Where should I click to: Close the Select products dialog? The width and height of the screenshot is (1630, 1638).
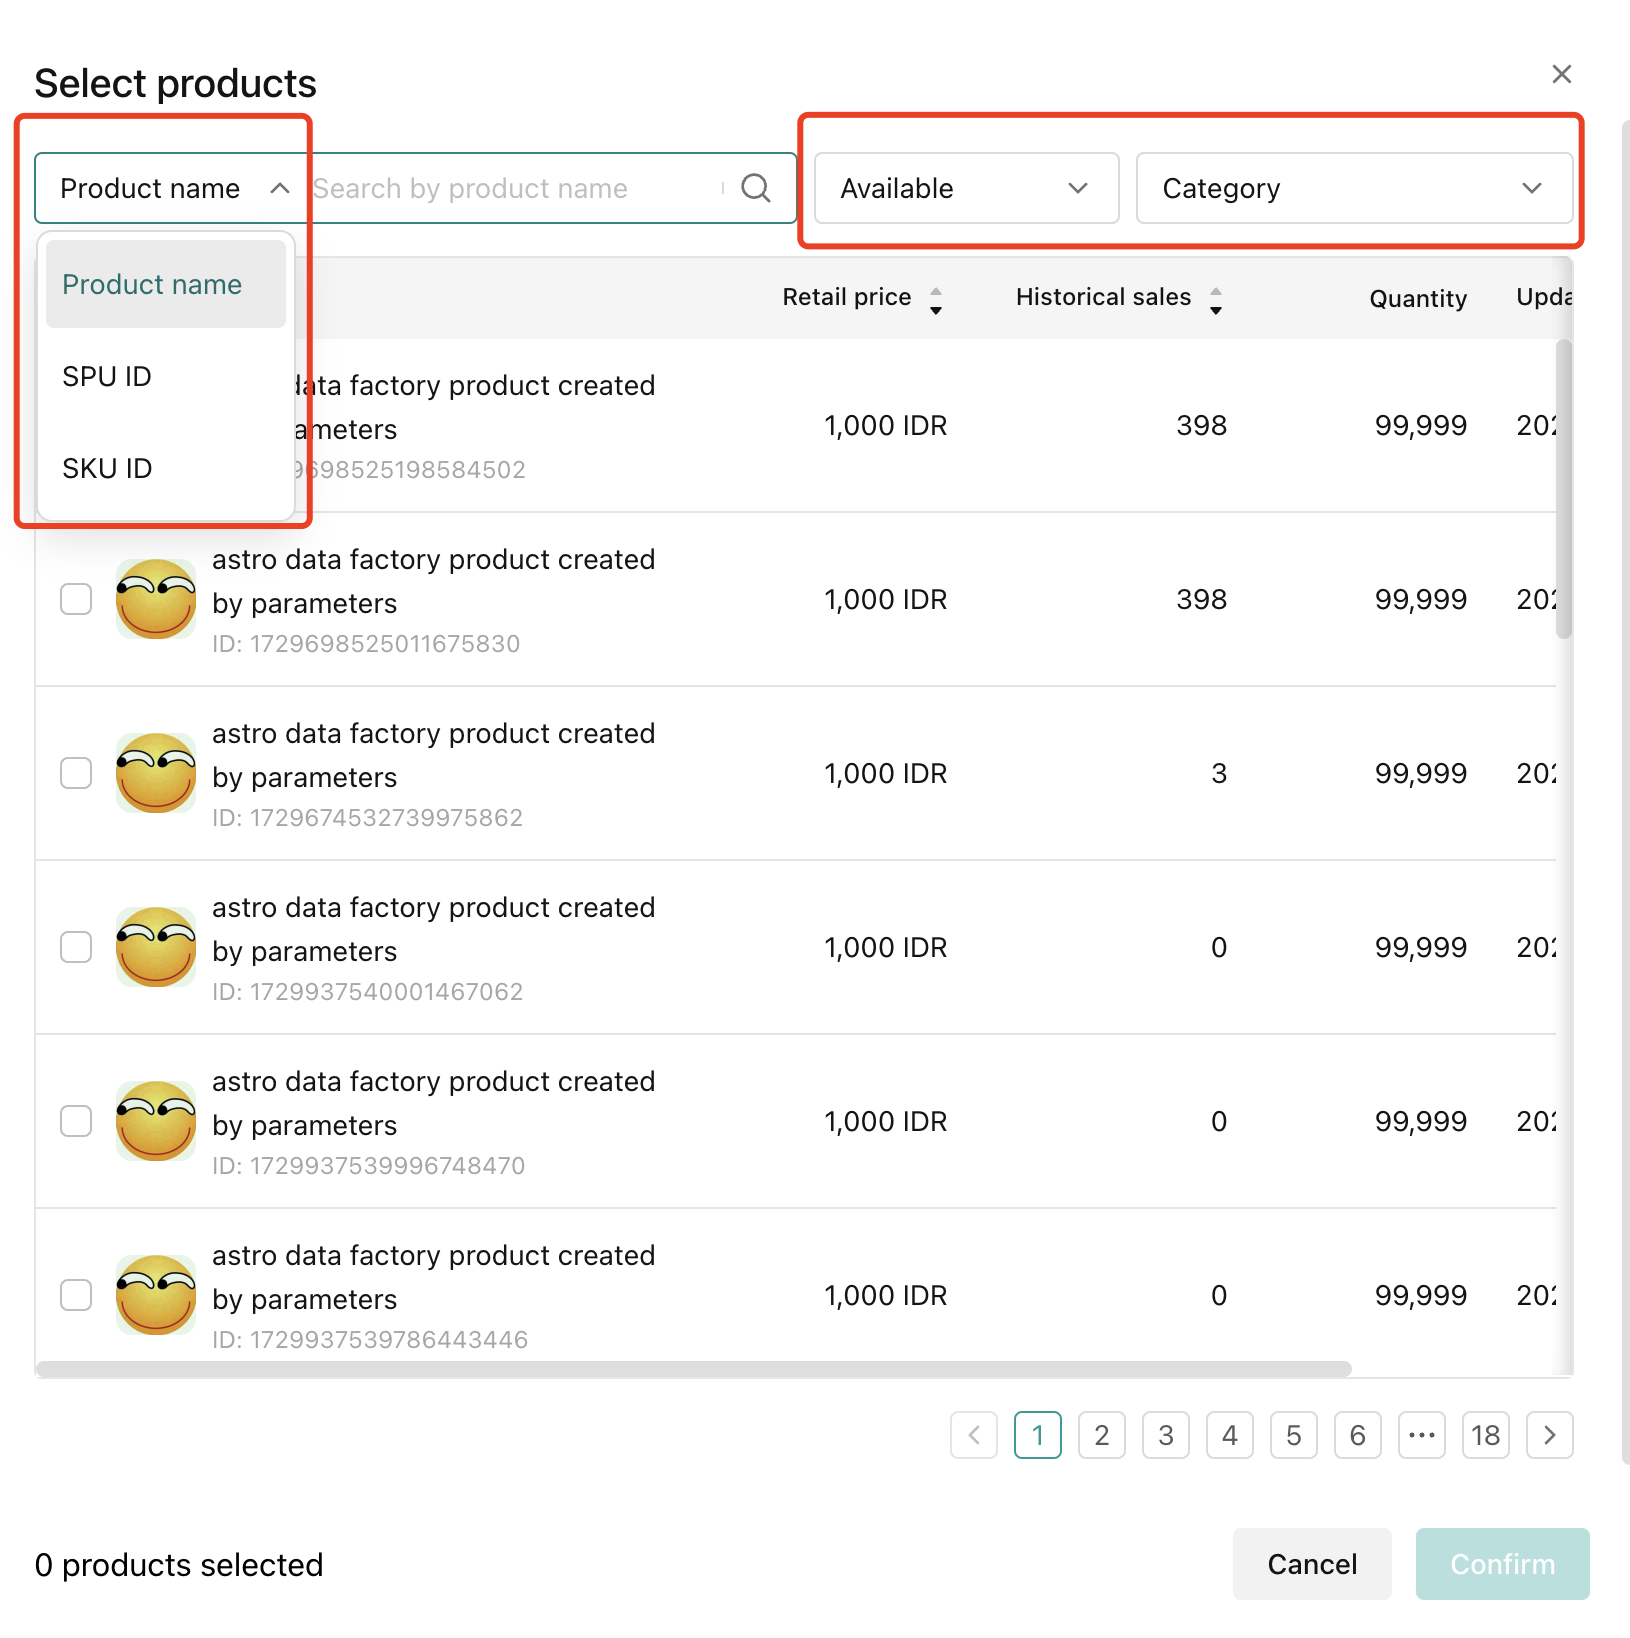click(1561, 74)
